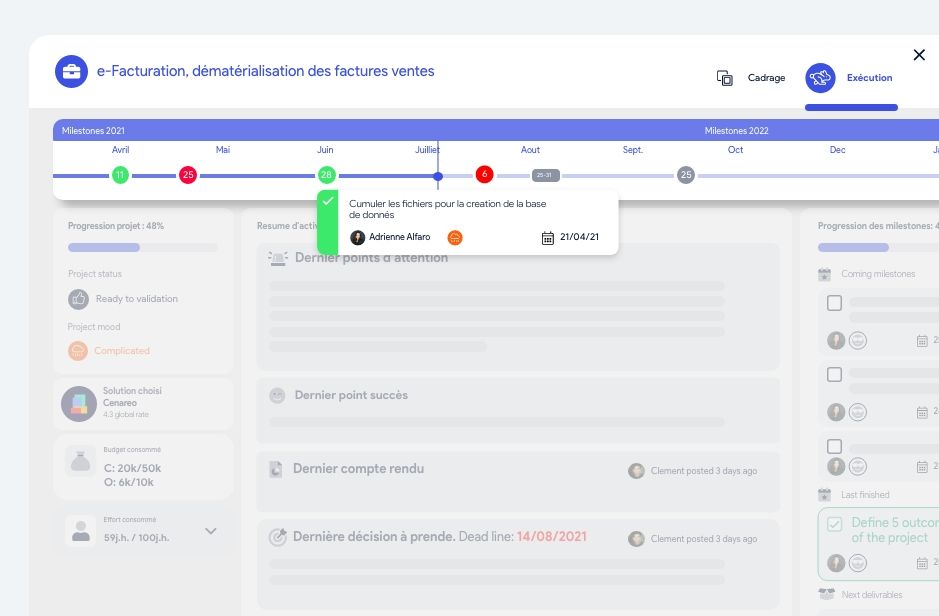Click the Effort consommé person icon
The height and width of the screenshot is (616, 939).
[x=80, y=527]
